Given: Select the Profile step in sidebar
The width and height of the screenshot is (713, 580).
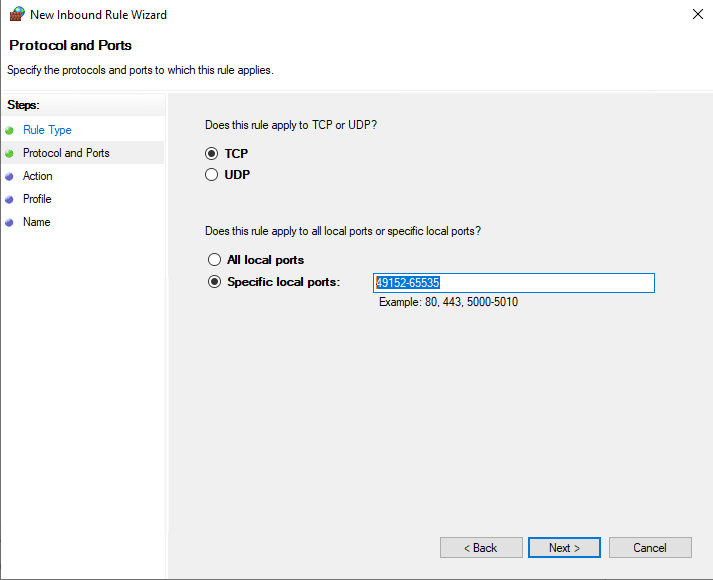Looking at the screenshot, I should (x=37, y=199).
